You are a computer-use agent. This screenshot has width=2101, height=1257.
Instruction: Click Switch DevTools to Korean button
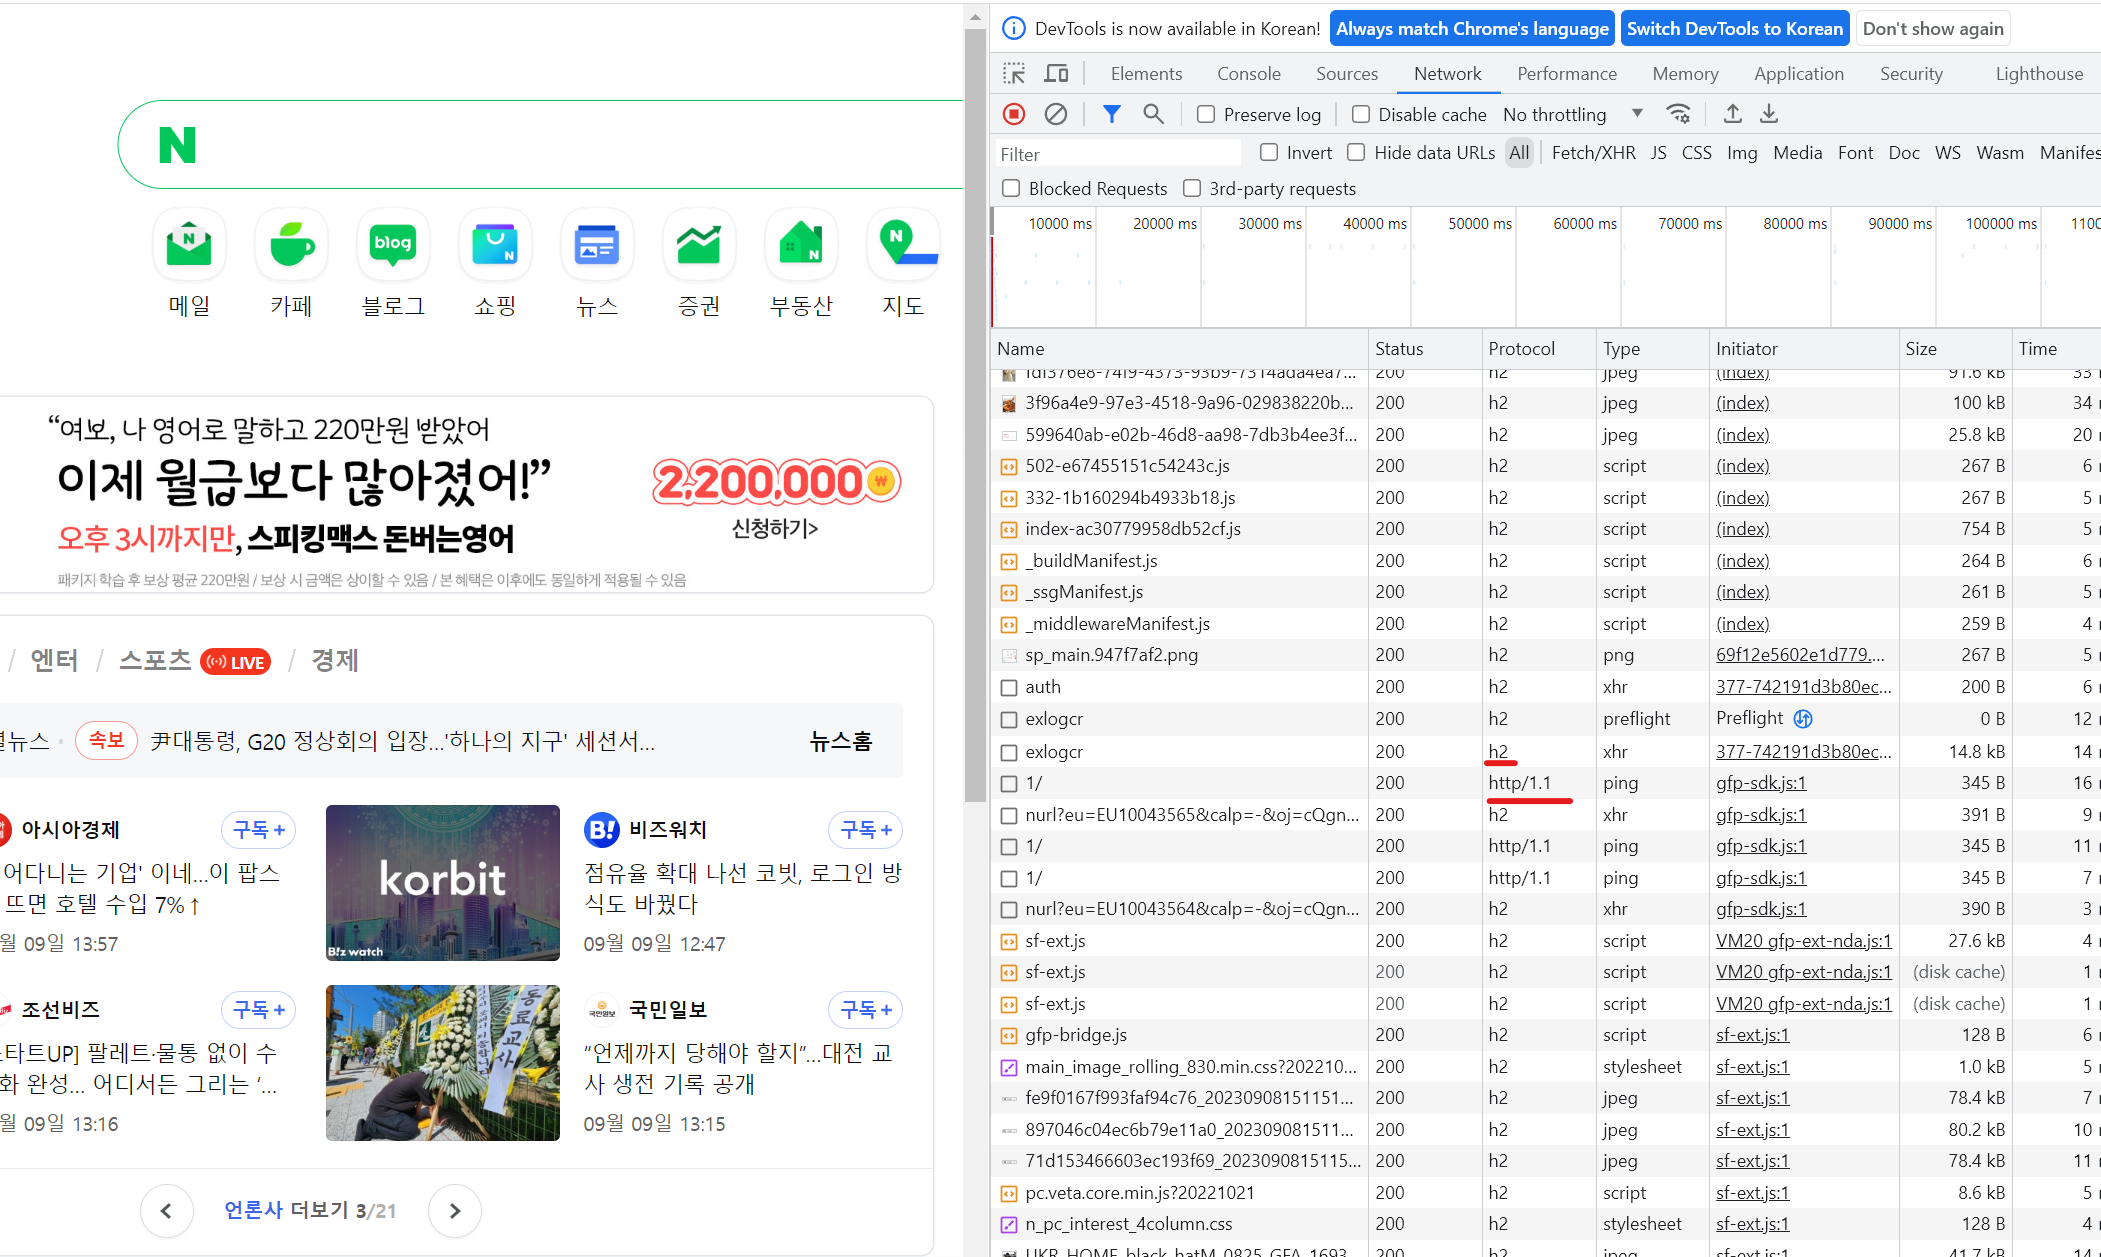tap(1734, 28)
